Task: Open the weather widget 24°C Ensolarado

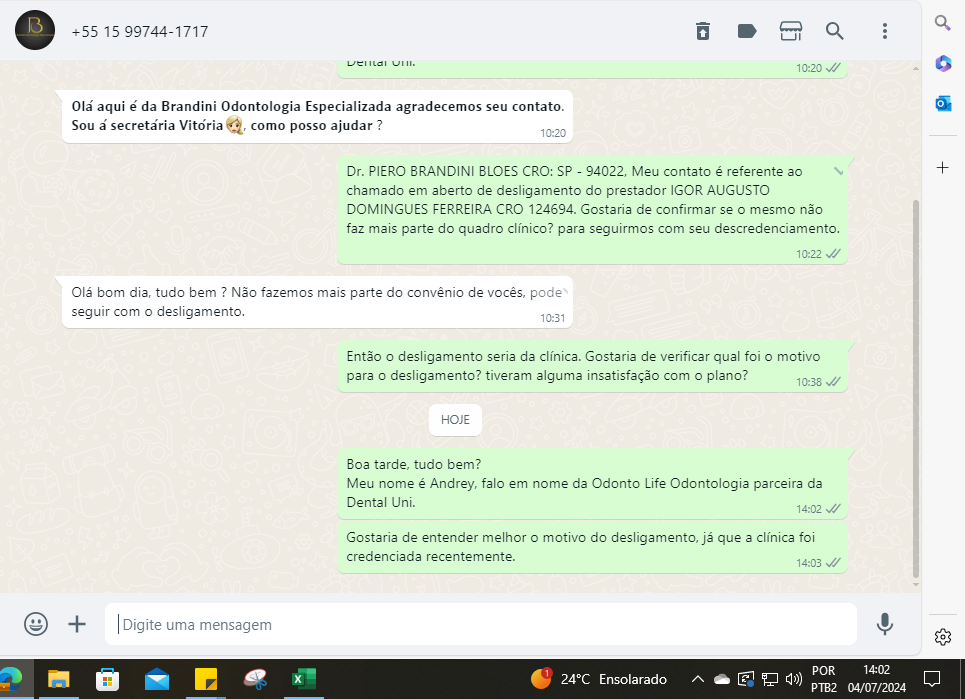Action: 598,679
